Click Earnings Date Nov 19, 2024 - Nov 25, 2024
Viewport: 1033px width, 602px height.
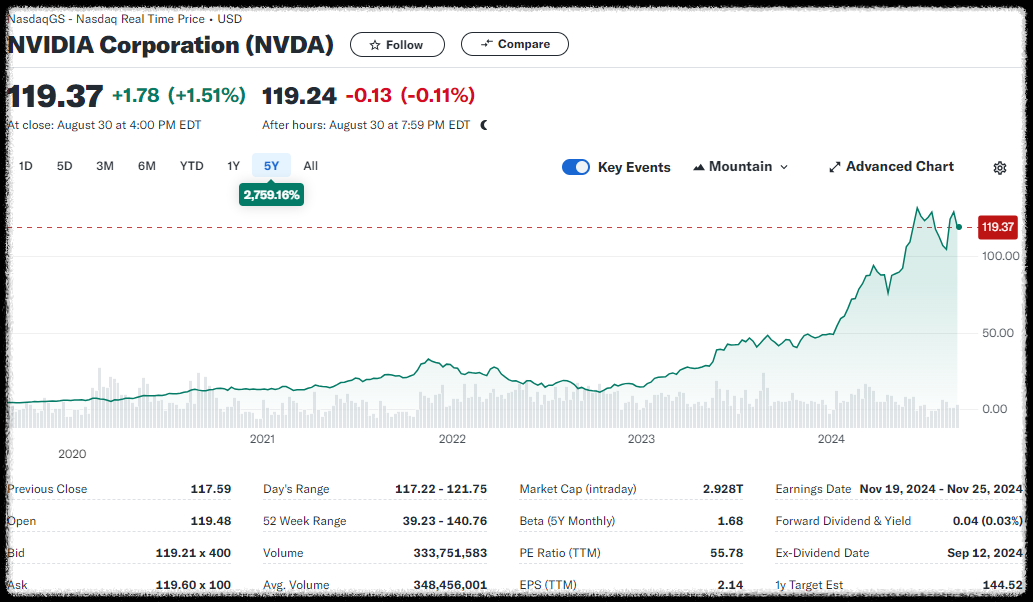pos(941,489)
